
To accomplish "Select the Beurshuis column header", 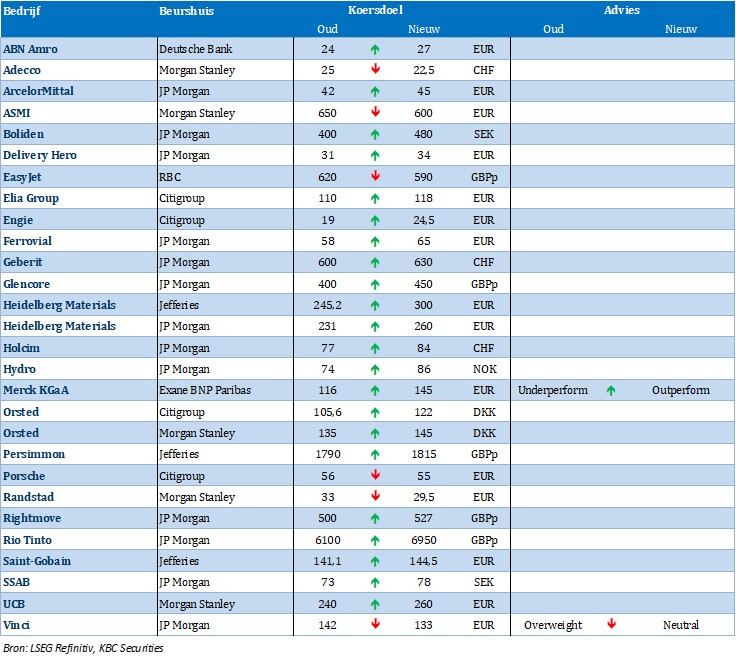I will click(186, 10).
